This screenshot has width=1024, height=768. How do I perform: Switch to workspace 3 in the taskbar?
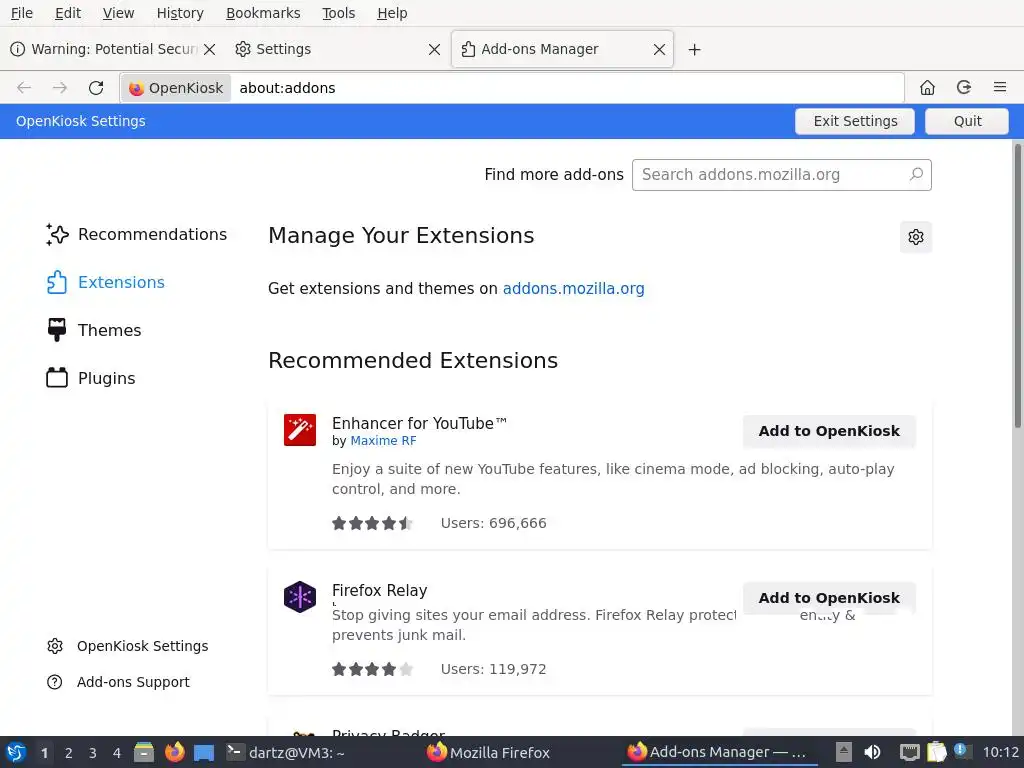pyautogui.click(x=93, y=753)
